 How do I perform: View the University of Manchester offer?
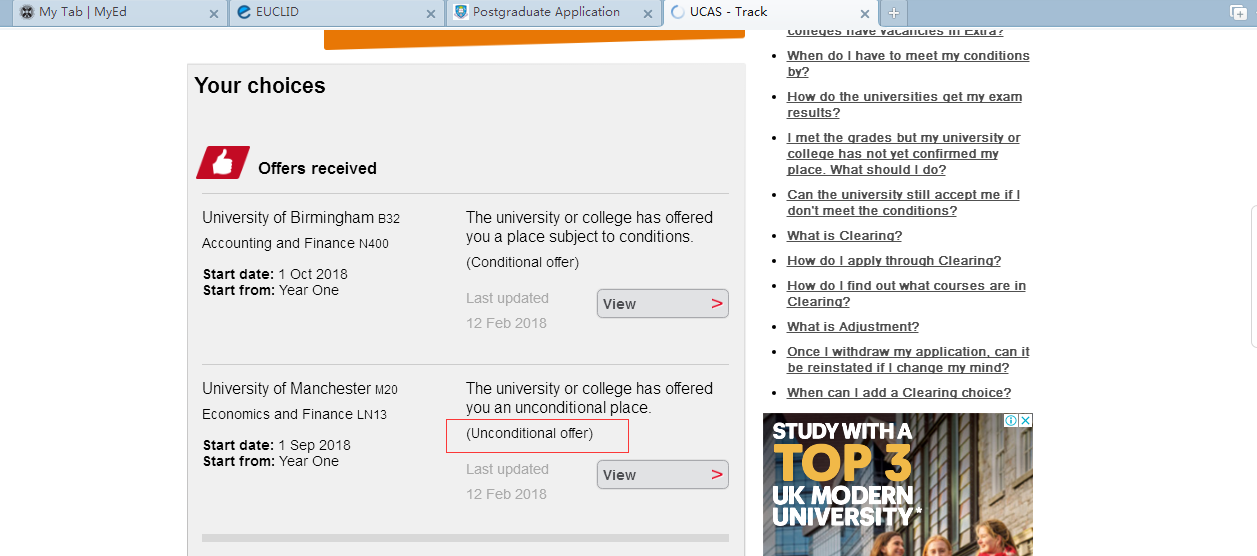662,475
